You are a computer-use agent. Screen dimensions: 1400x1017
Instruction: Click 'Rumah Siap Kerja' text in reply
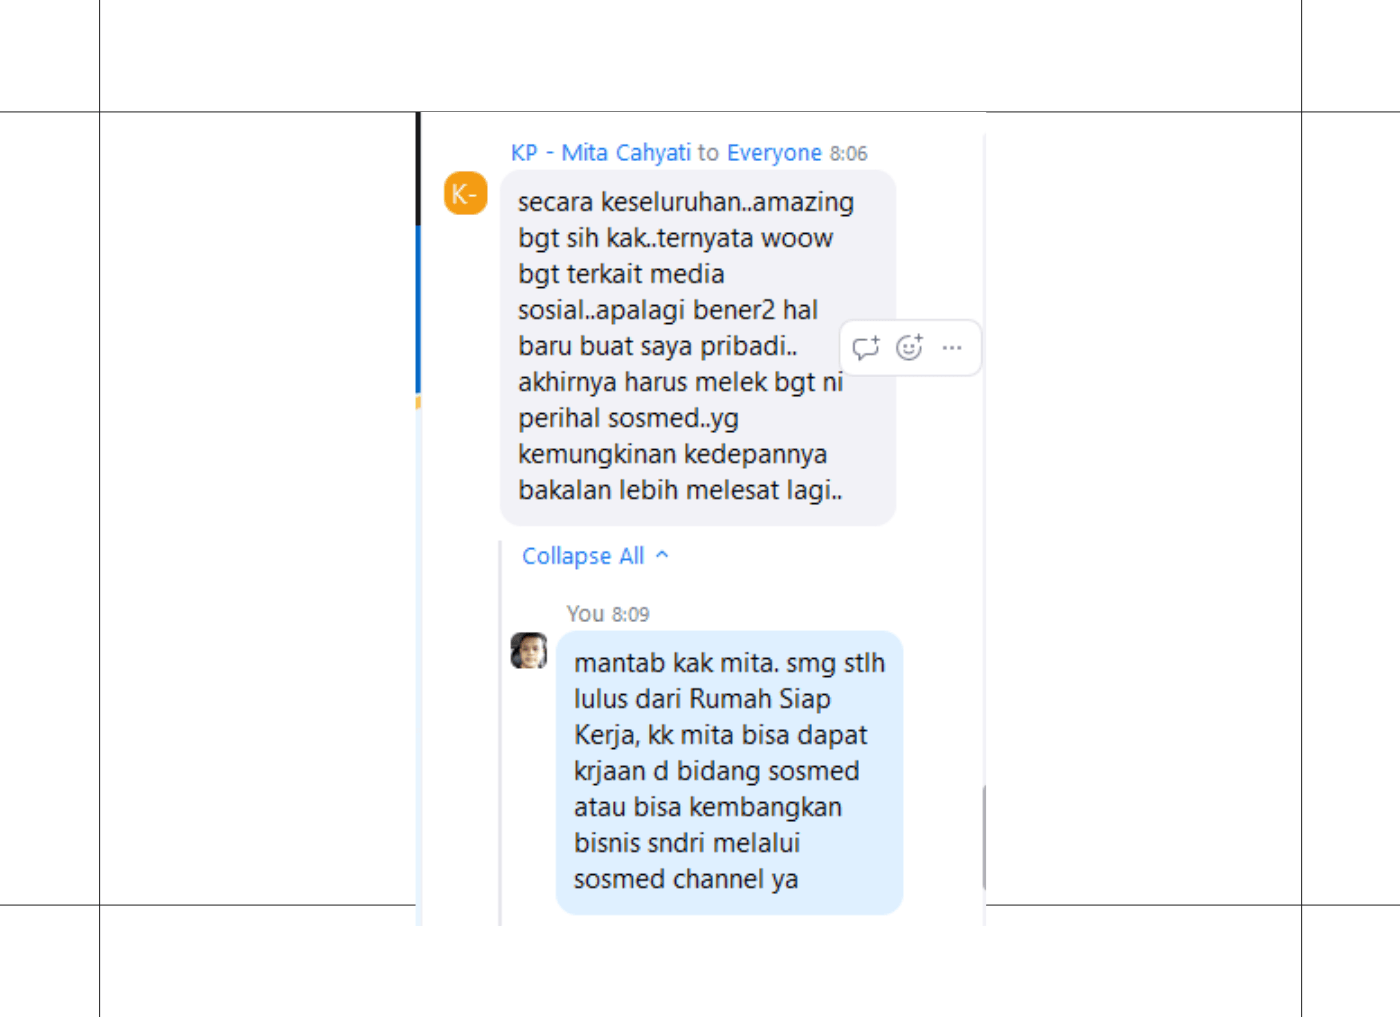pos(721,717)
